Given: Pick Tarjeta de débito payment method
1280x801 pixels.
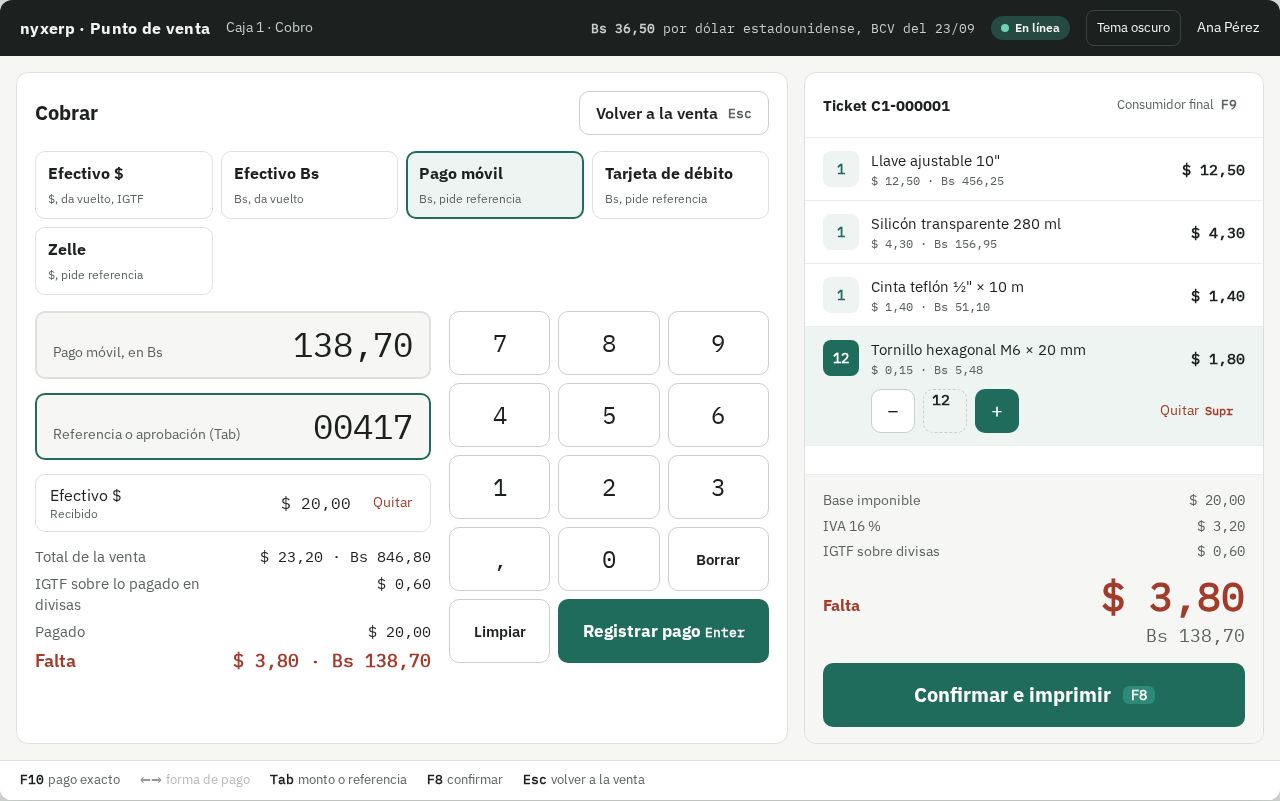Looking at the screenshot, I should (x=681, y=185).
